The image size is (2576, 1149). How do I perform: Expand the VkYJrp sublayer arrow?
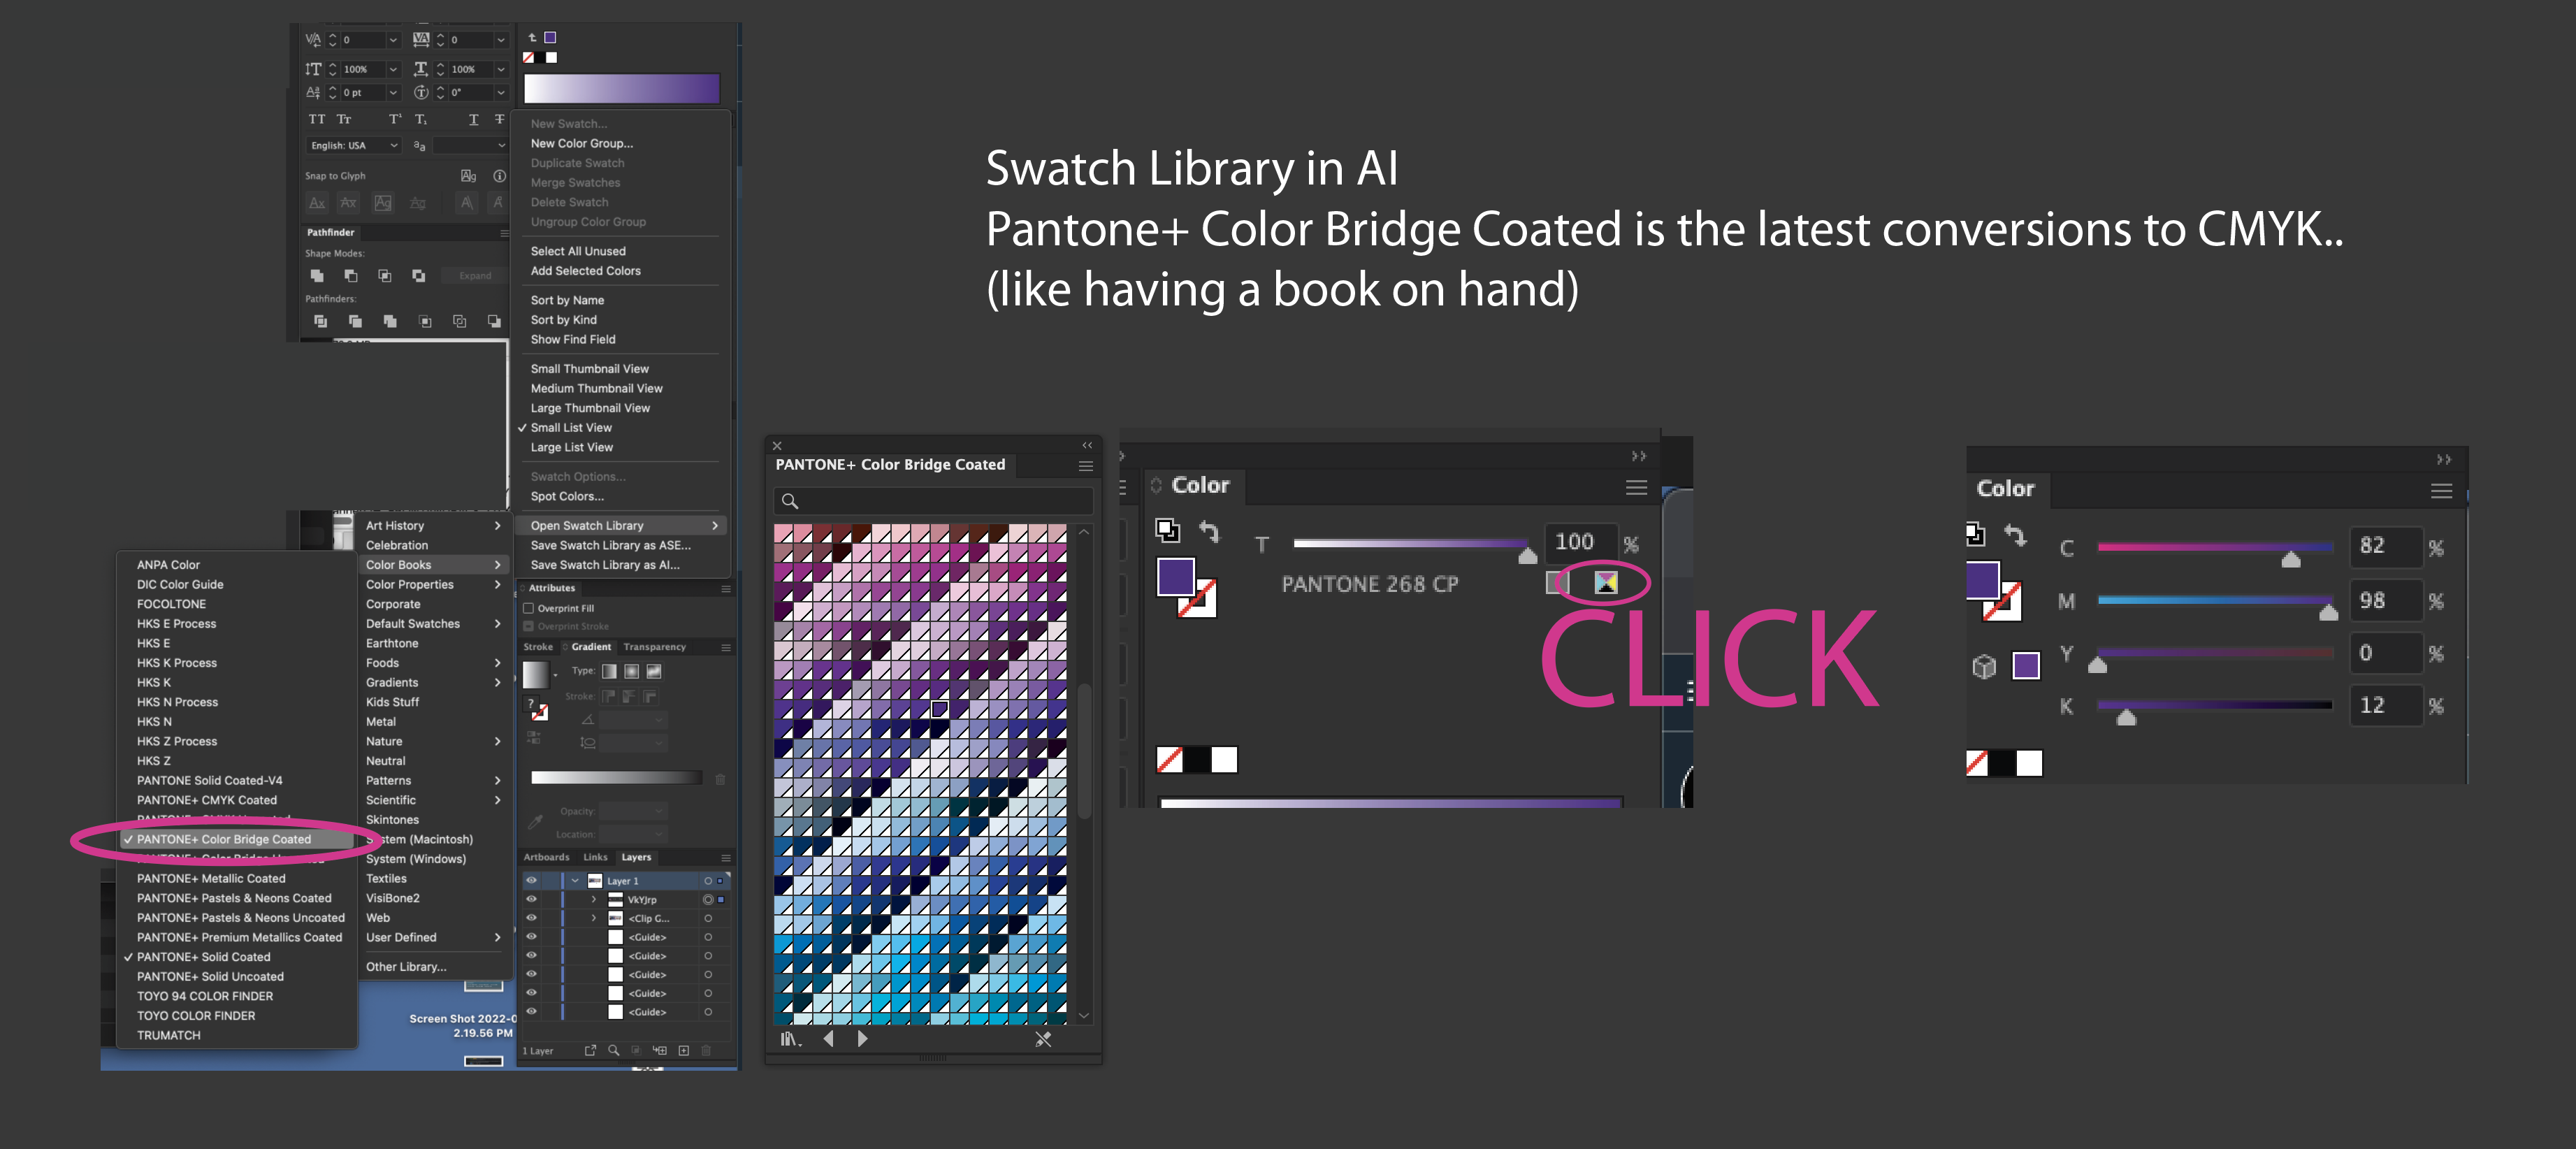[x=594, y=899]
